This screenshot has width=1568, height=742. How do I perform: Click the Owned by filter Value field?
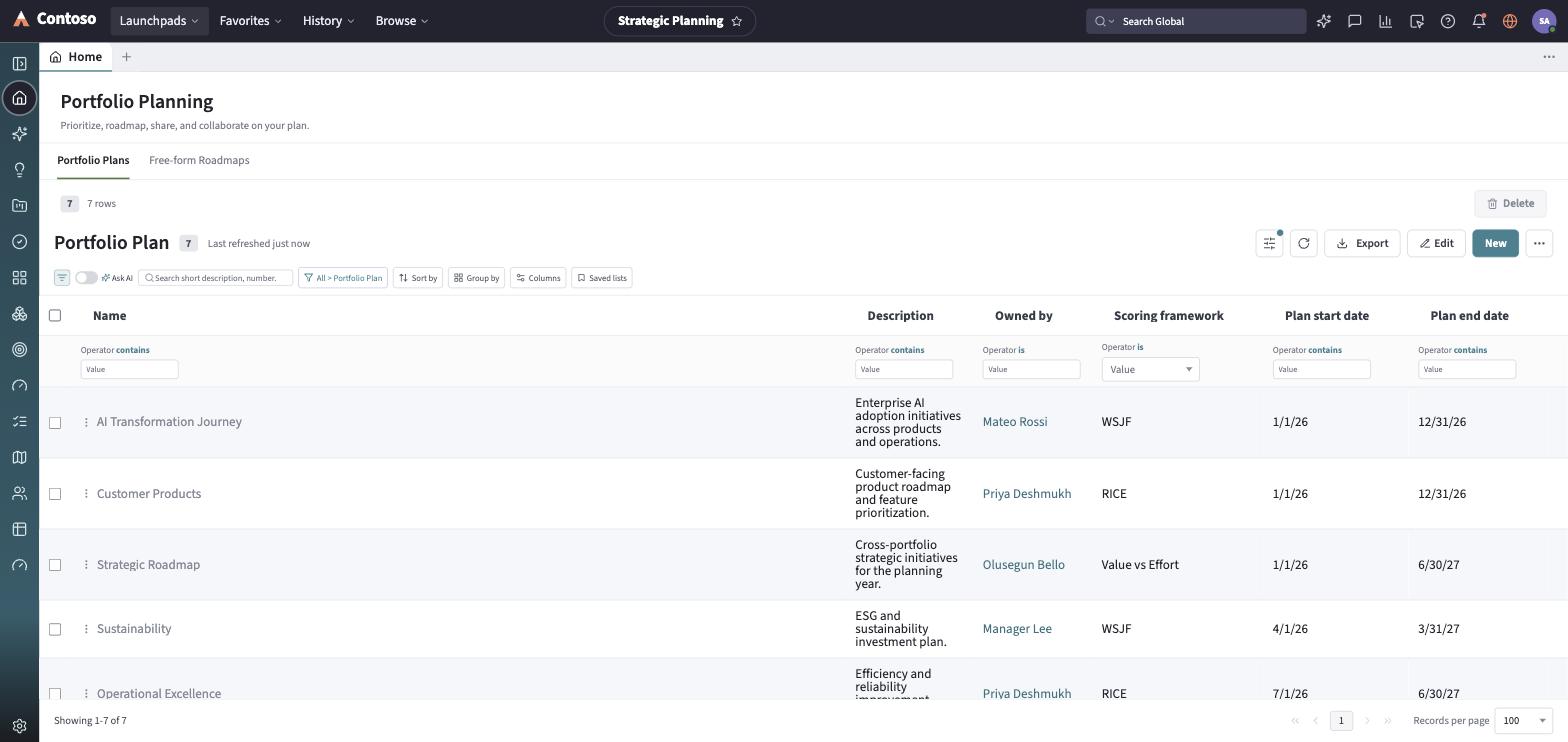click(x=1031, y=369)
